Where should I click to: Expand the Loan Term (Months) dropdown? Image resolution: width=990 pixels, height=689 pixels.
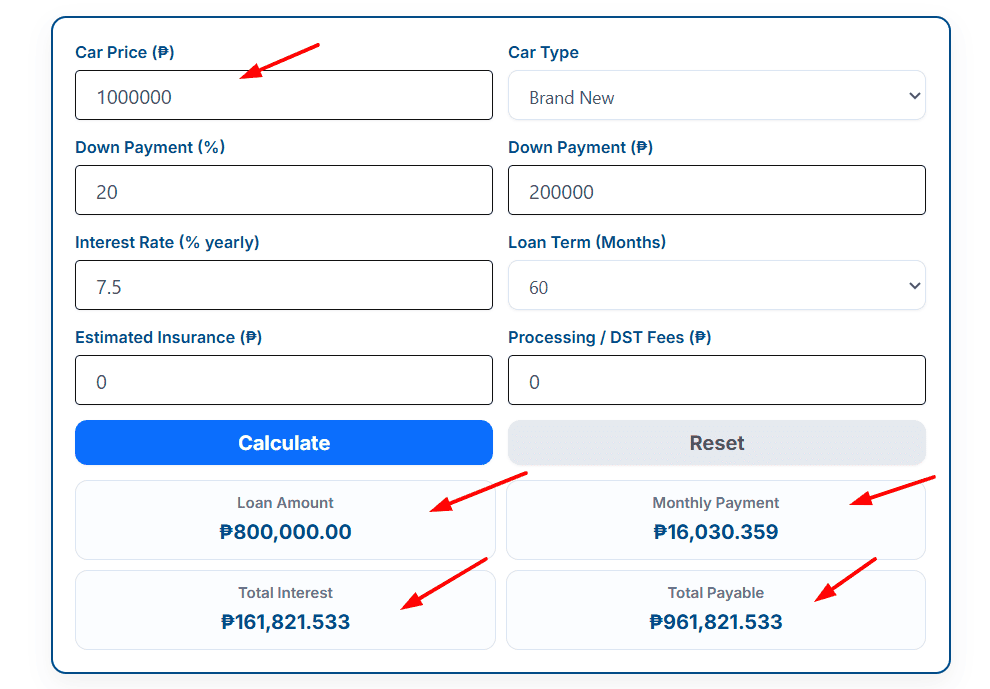tap(716, 285)
